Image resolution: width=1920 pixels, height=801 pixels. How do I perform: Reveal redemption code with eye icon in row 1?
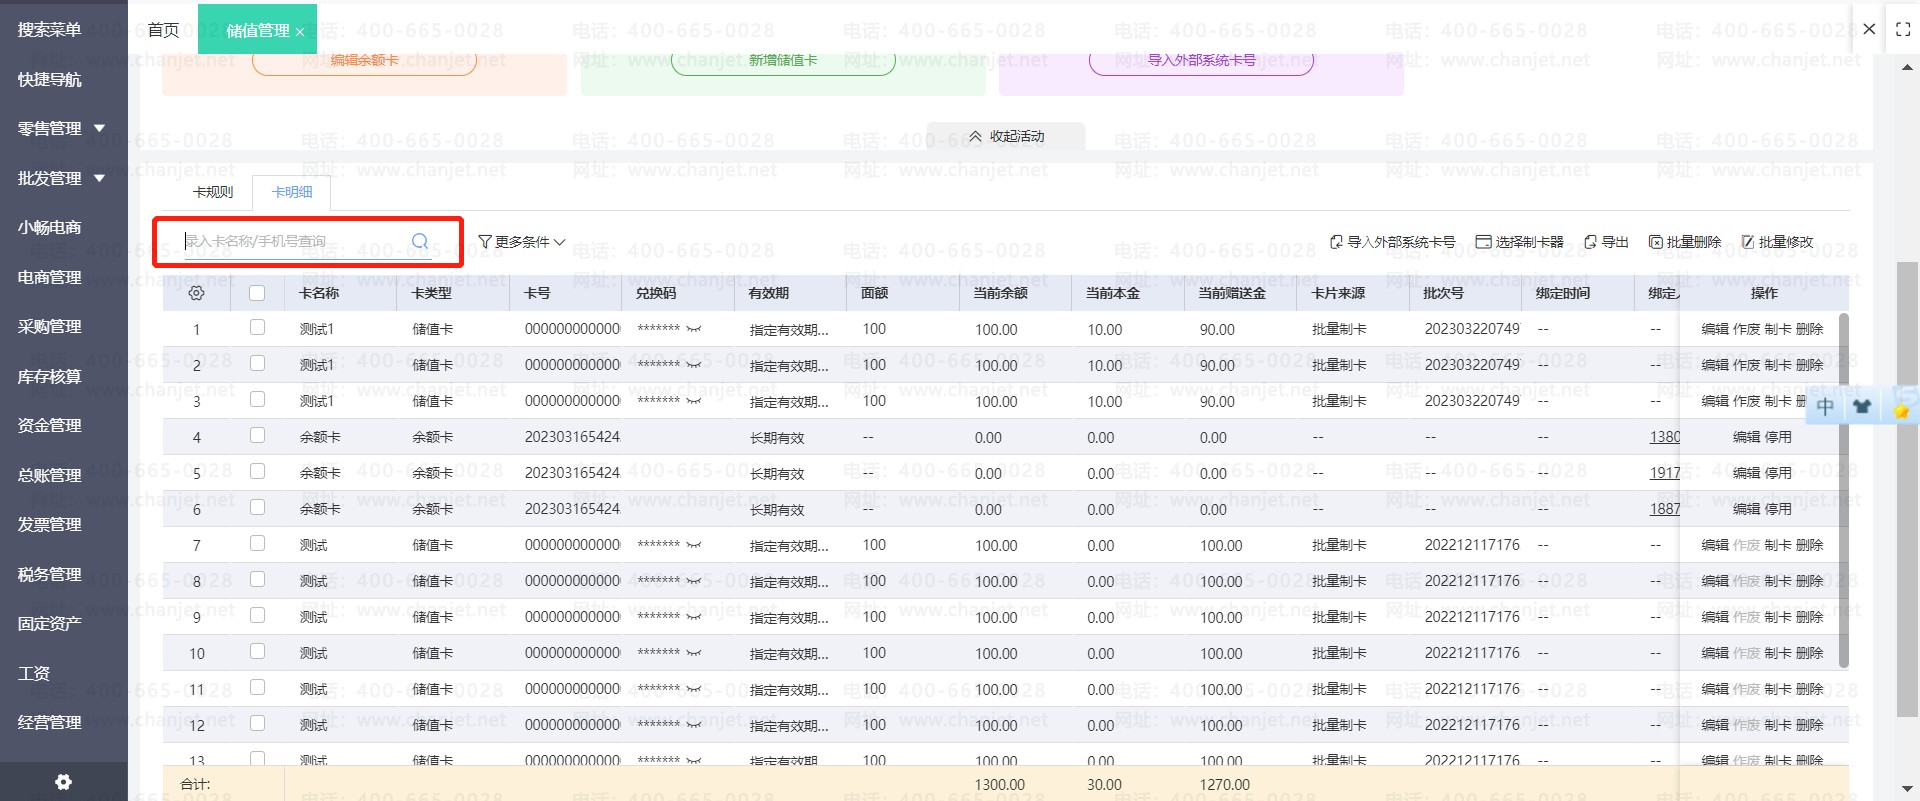tap(693, 329)
